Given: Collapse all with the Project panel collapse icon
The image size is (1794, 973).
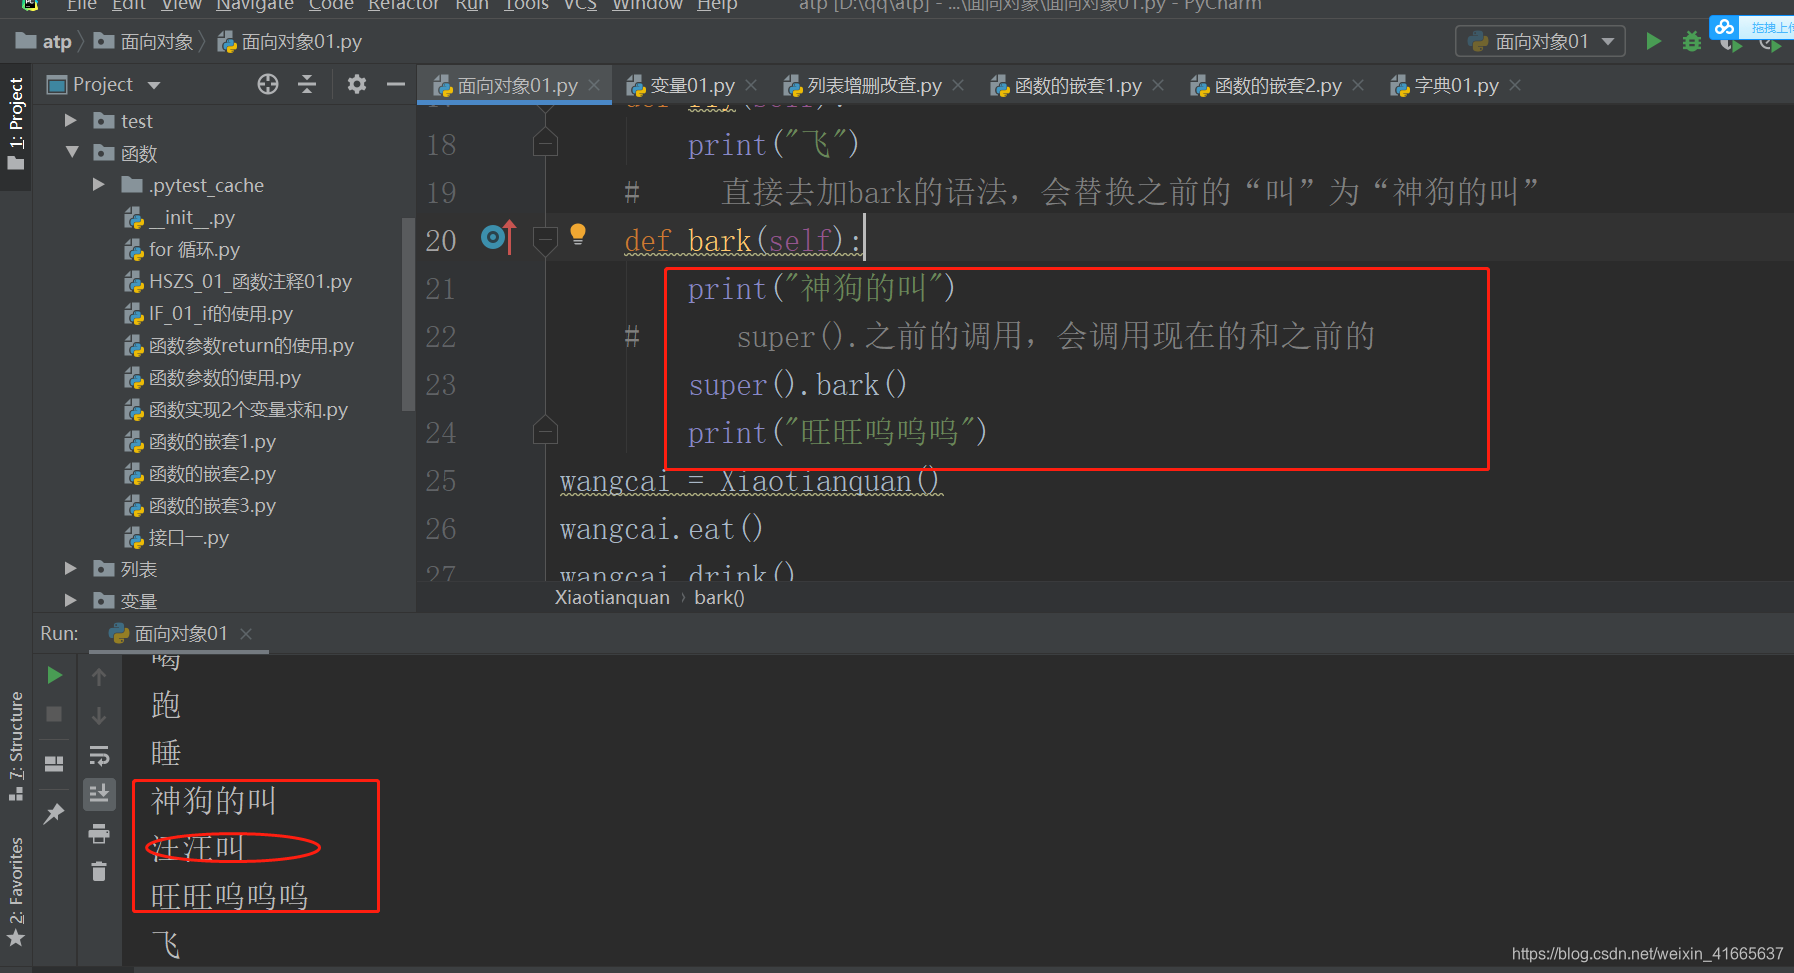Looking at the screenshot, I should coord(307,84).
